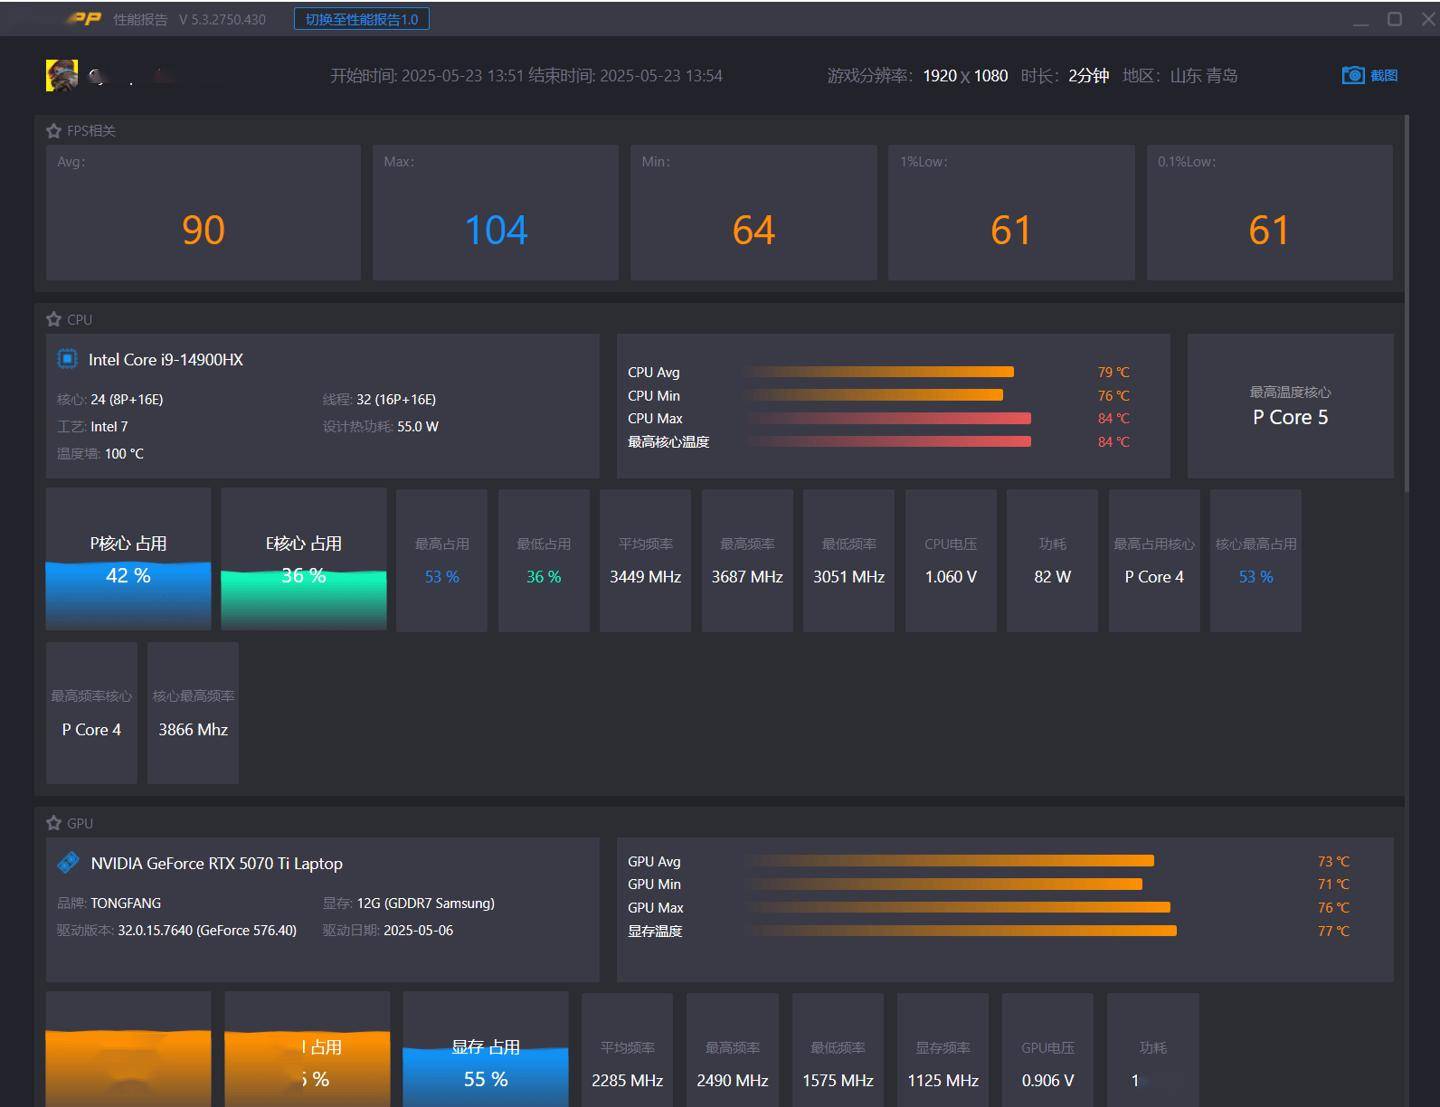Click the 最高温度核心 P Core 5 panel

[x=1290, y=406]
